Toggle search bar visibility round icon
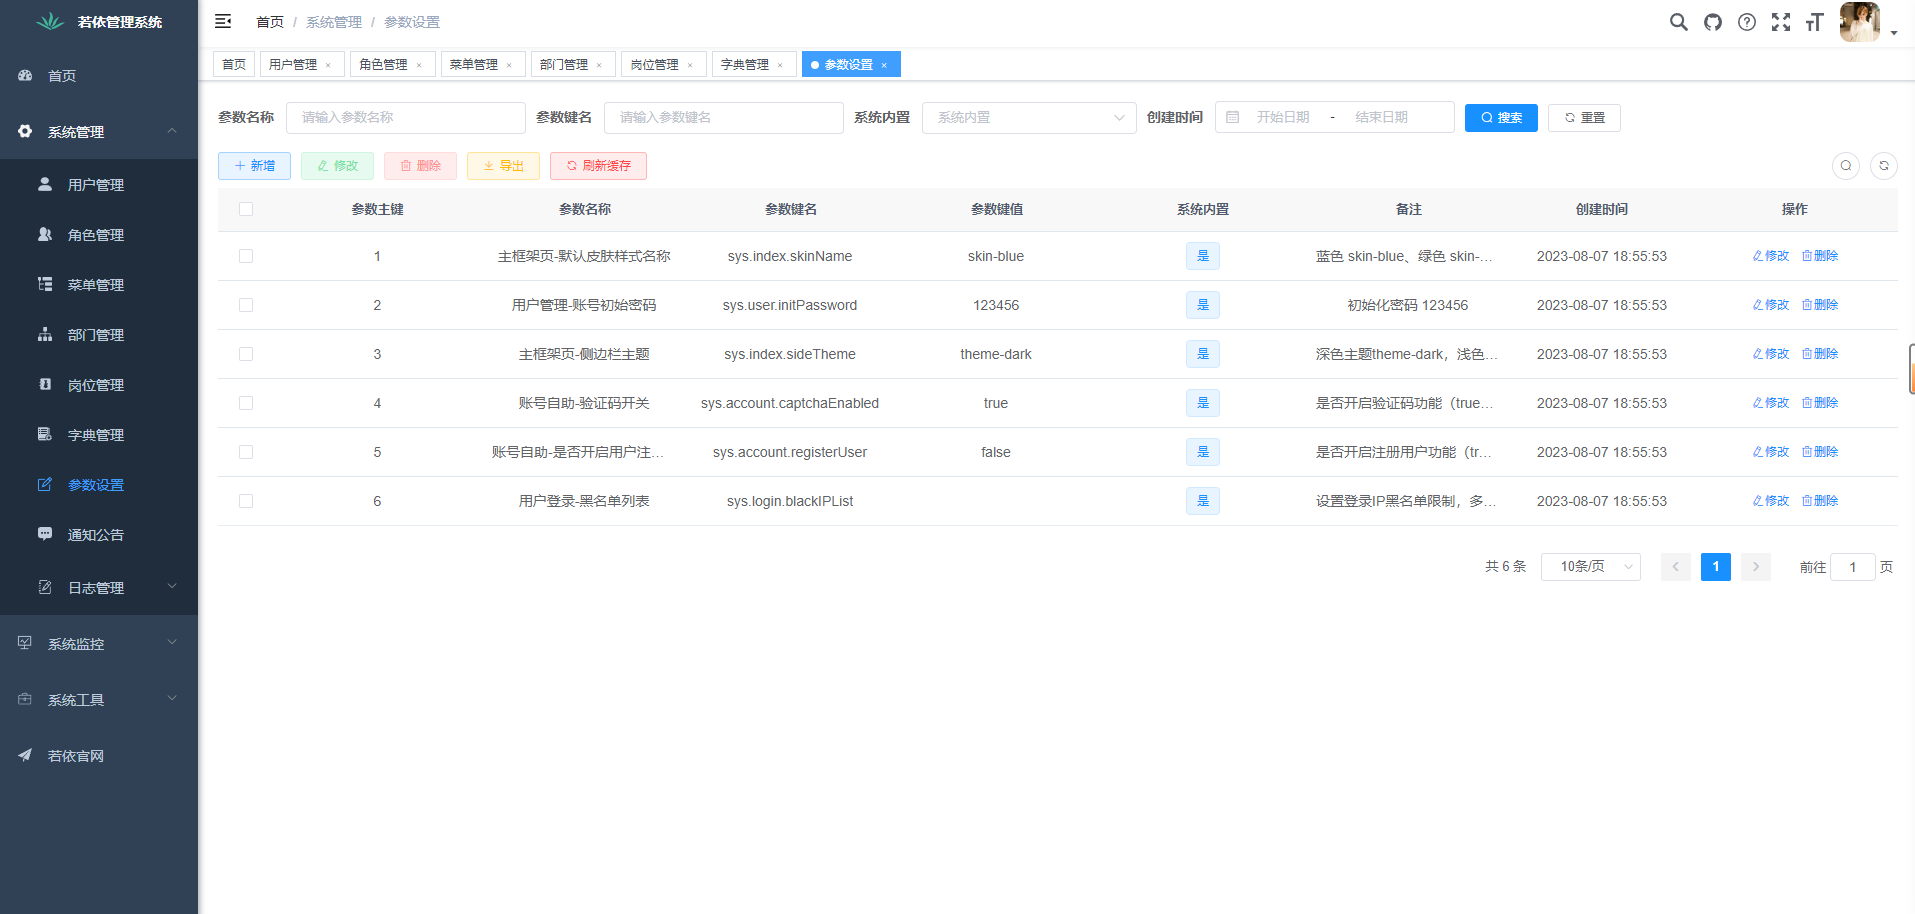Image resolution: width=1915 pixels, height=914 pixels. tap(1846, 165)
